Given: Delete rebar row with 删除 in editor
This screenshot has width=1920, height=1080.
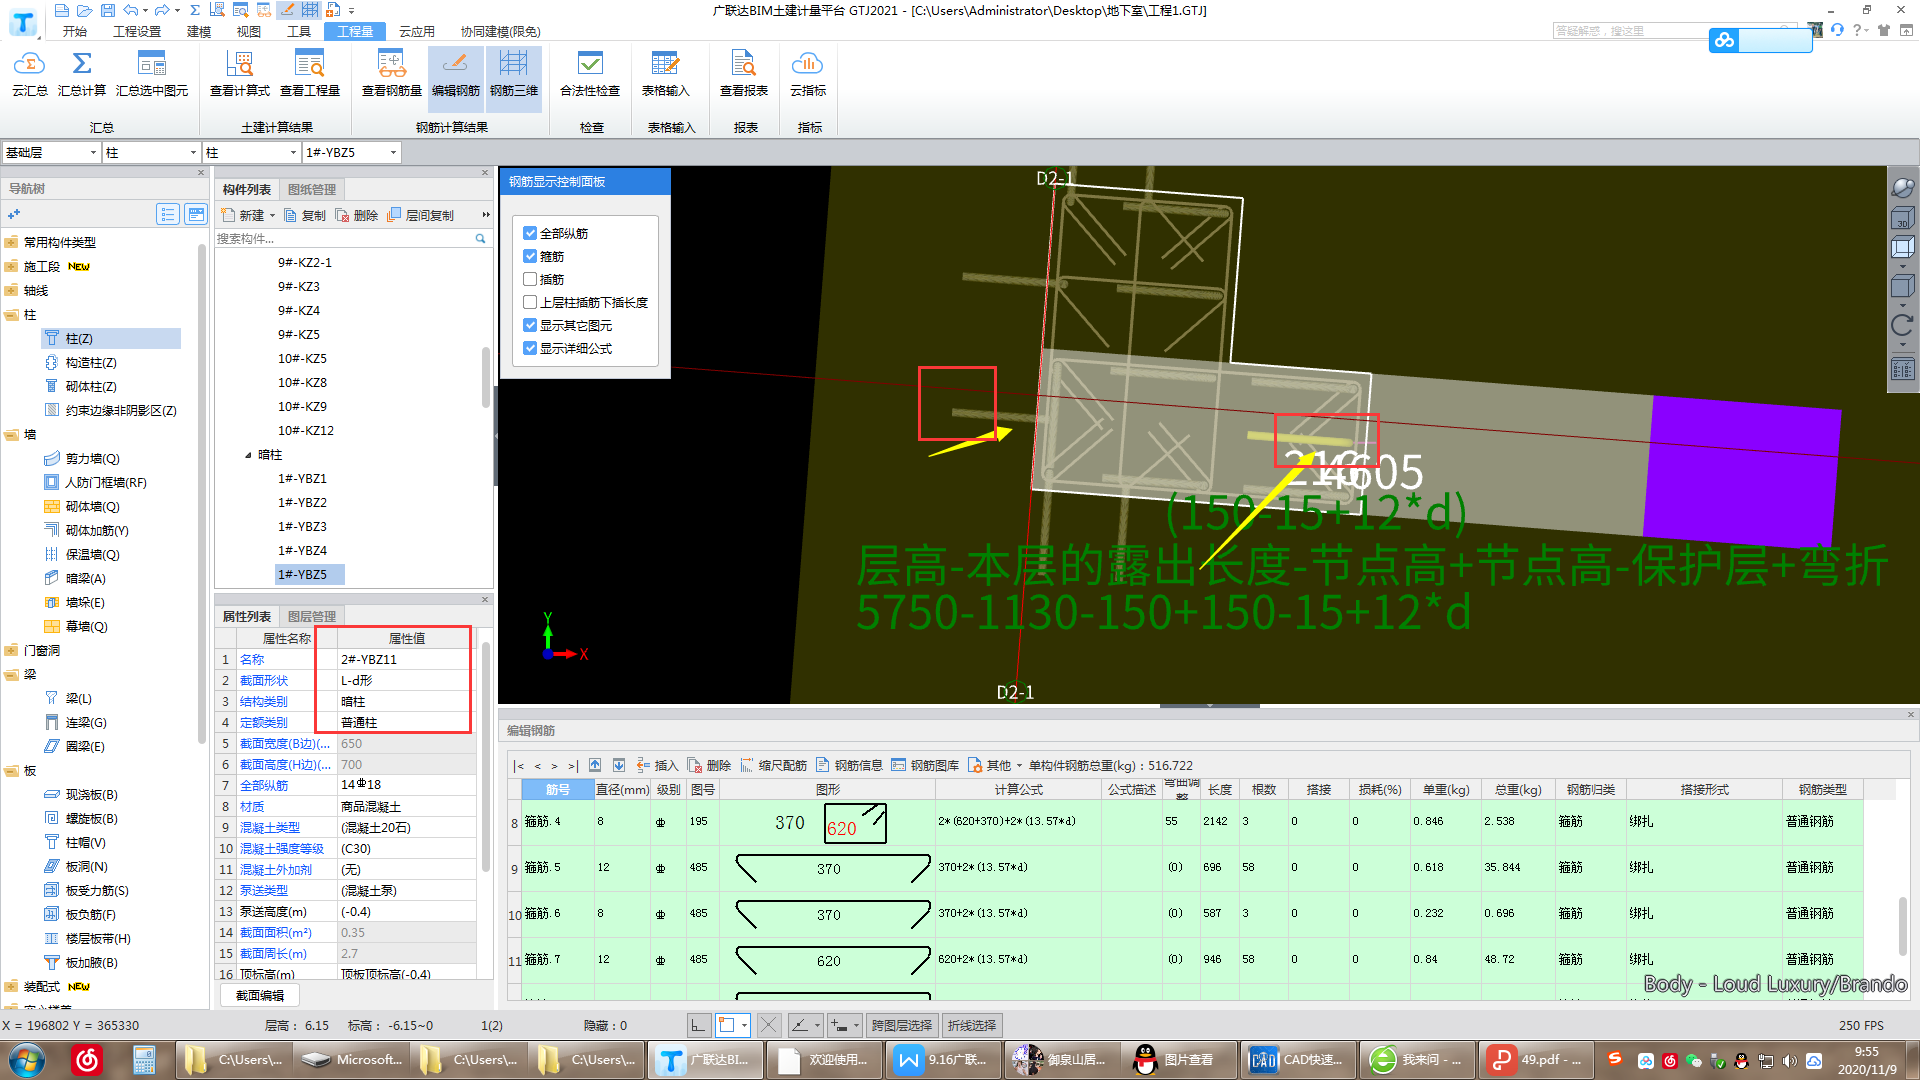Looking at the screenshot, I should click(710, 765).
